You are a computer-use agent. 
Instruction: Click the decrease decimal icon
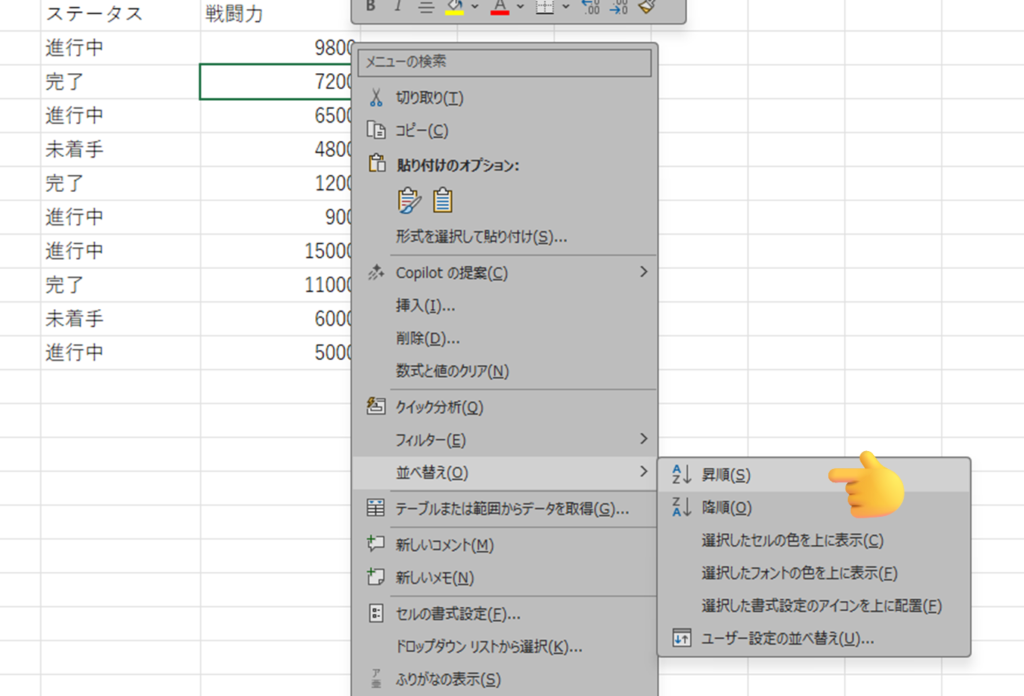pyautogui.click(x=618, y=6)
